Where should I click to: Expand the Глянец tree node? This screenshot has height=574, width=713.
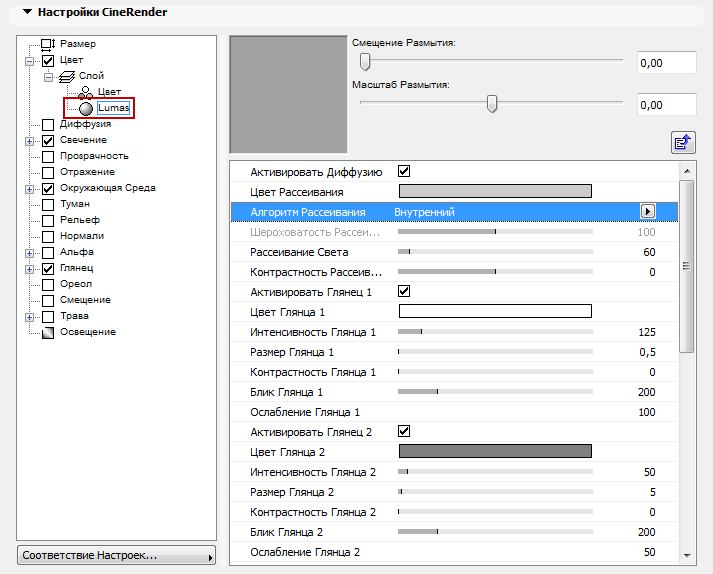30,269
